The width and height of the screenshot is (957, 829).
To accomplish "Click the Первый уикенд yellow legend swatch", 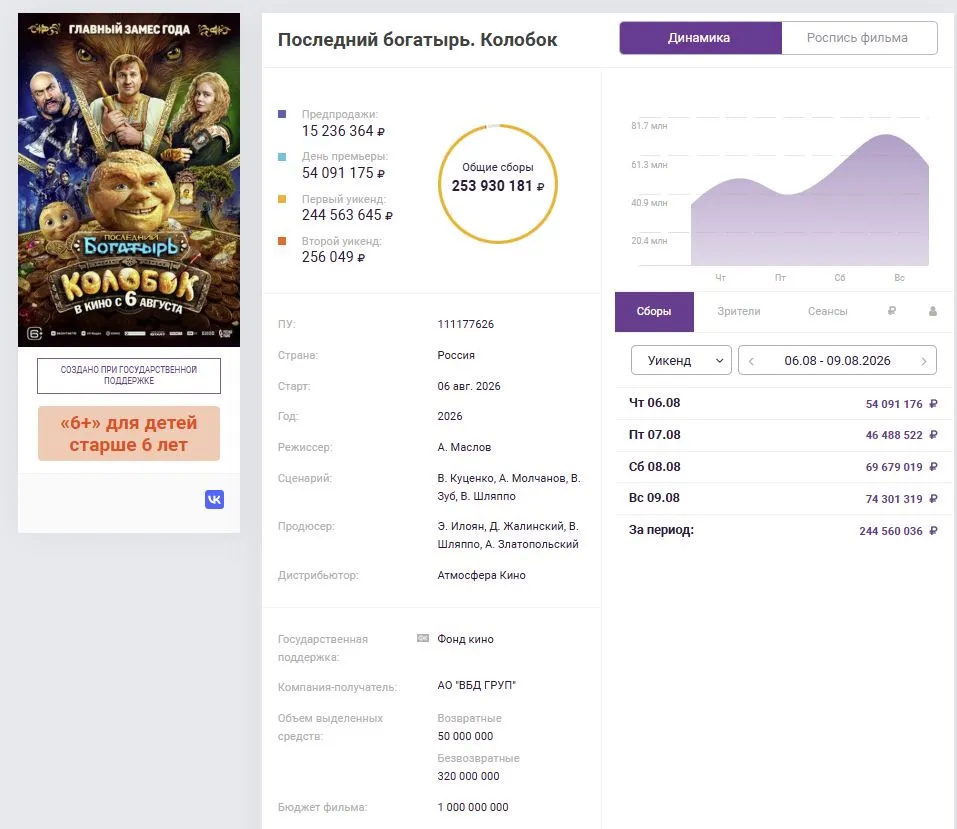I will 282,199.
